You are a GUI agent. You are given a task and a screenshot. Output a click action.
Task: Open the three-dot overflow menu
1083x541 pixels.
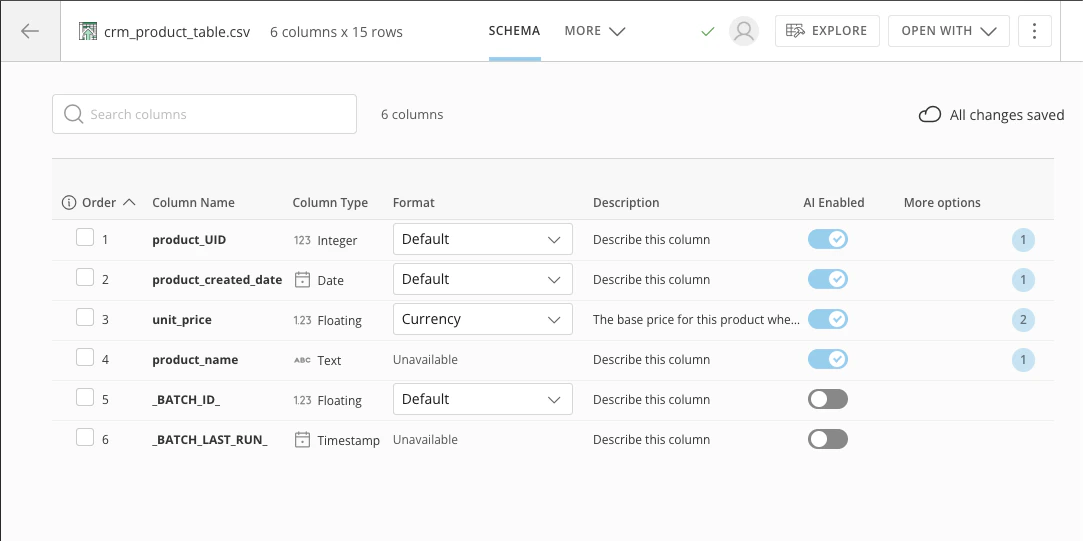1034,31
